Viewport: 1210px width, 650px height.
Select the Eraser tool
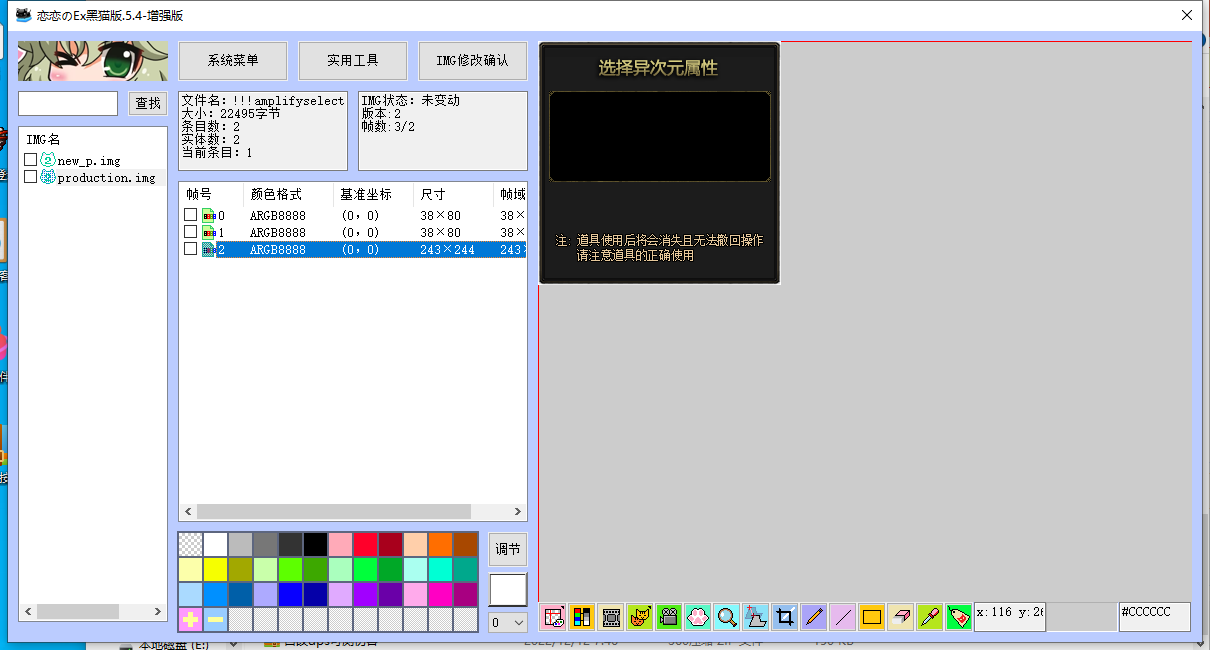click(900, 617)
